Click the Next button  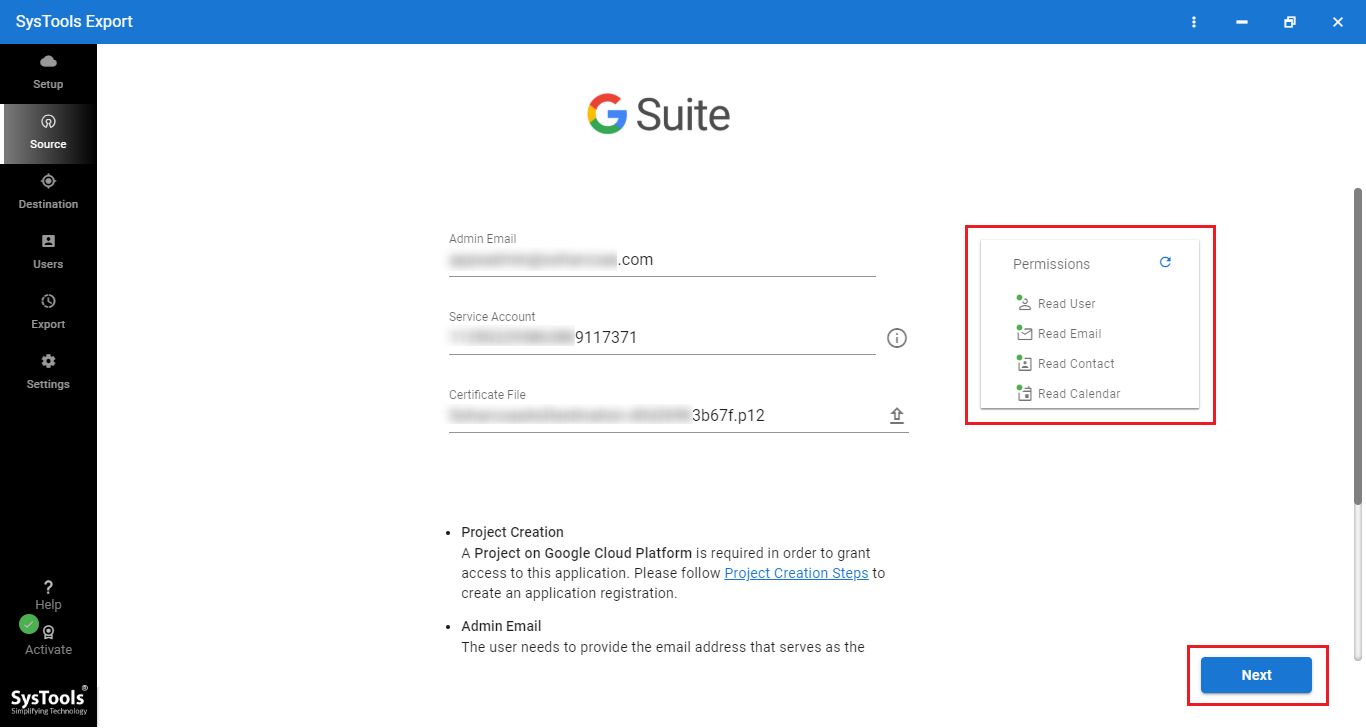pyautogui.click(x=1256, y=675)
